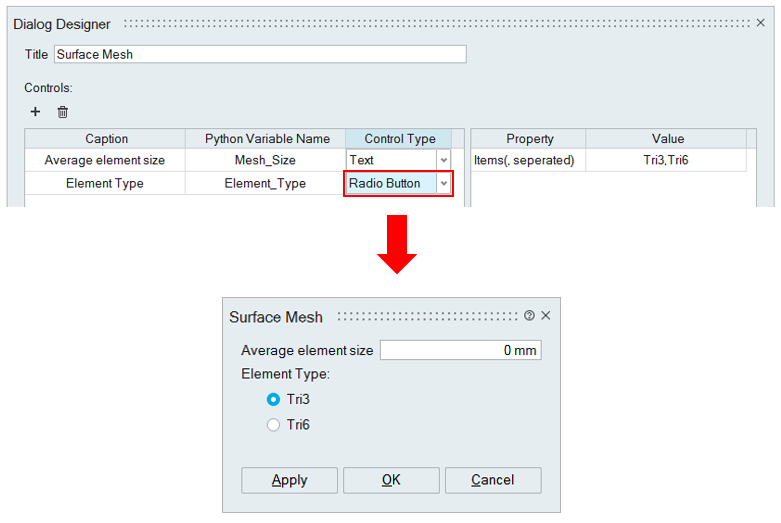Select the Element Type caption cell

click(105, 184)
